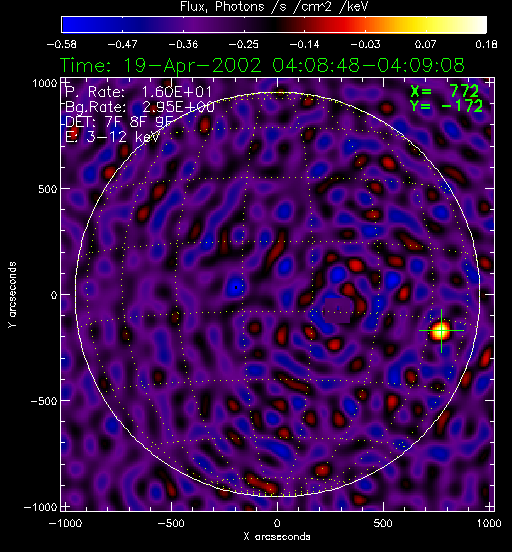Click the Y arcseconds axis label

click(12, 295)
